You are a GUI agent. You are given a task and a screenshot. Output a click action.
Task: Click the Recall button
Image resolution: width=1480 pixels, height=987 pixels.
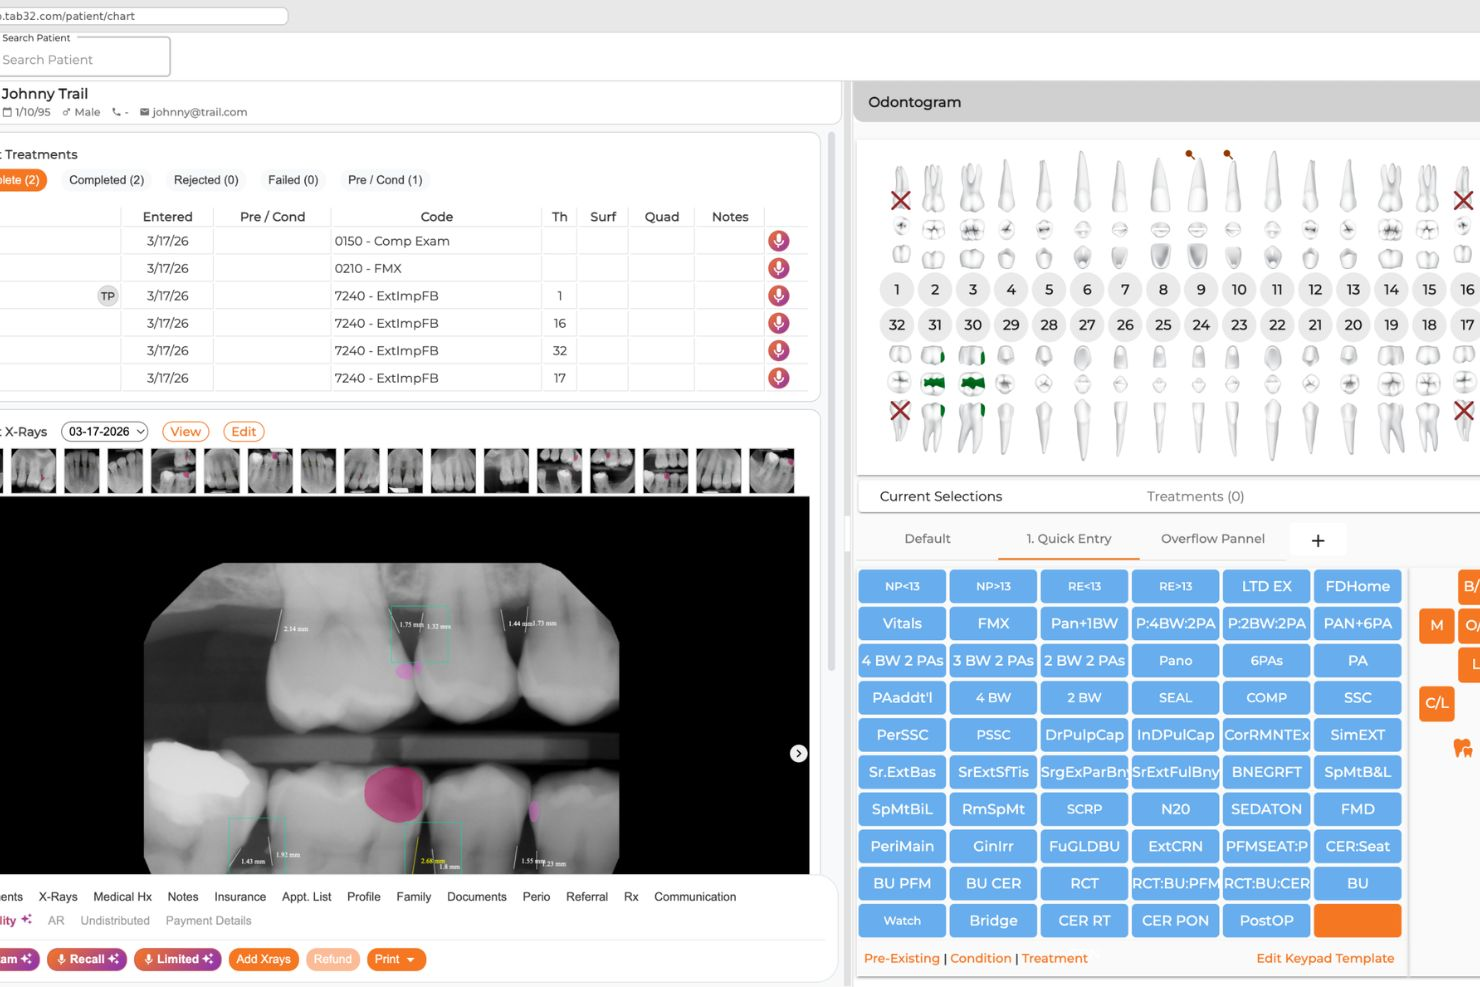tap(87, 959)
